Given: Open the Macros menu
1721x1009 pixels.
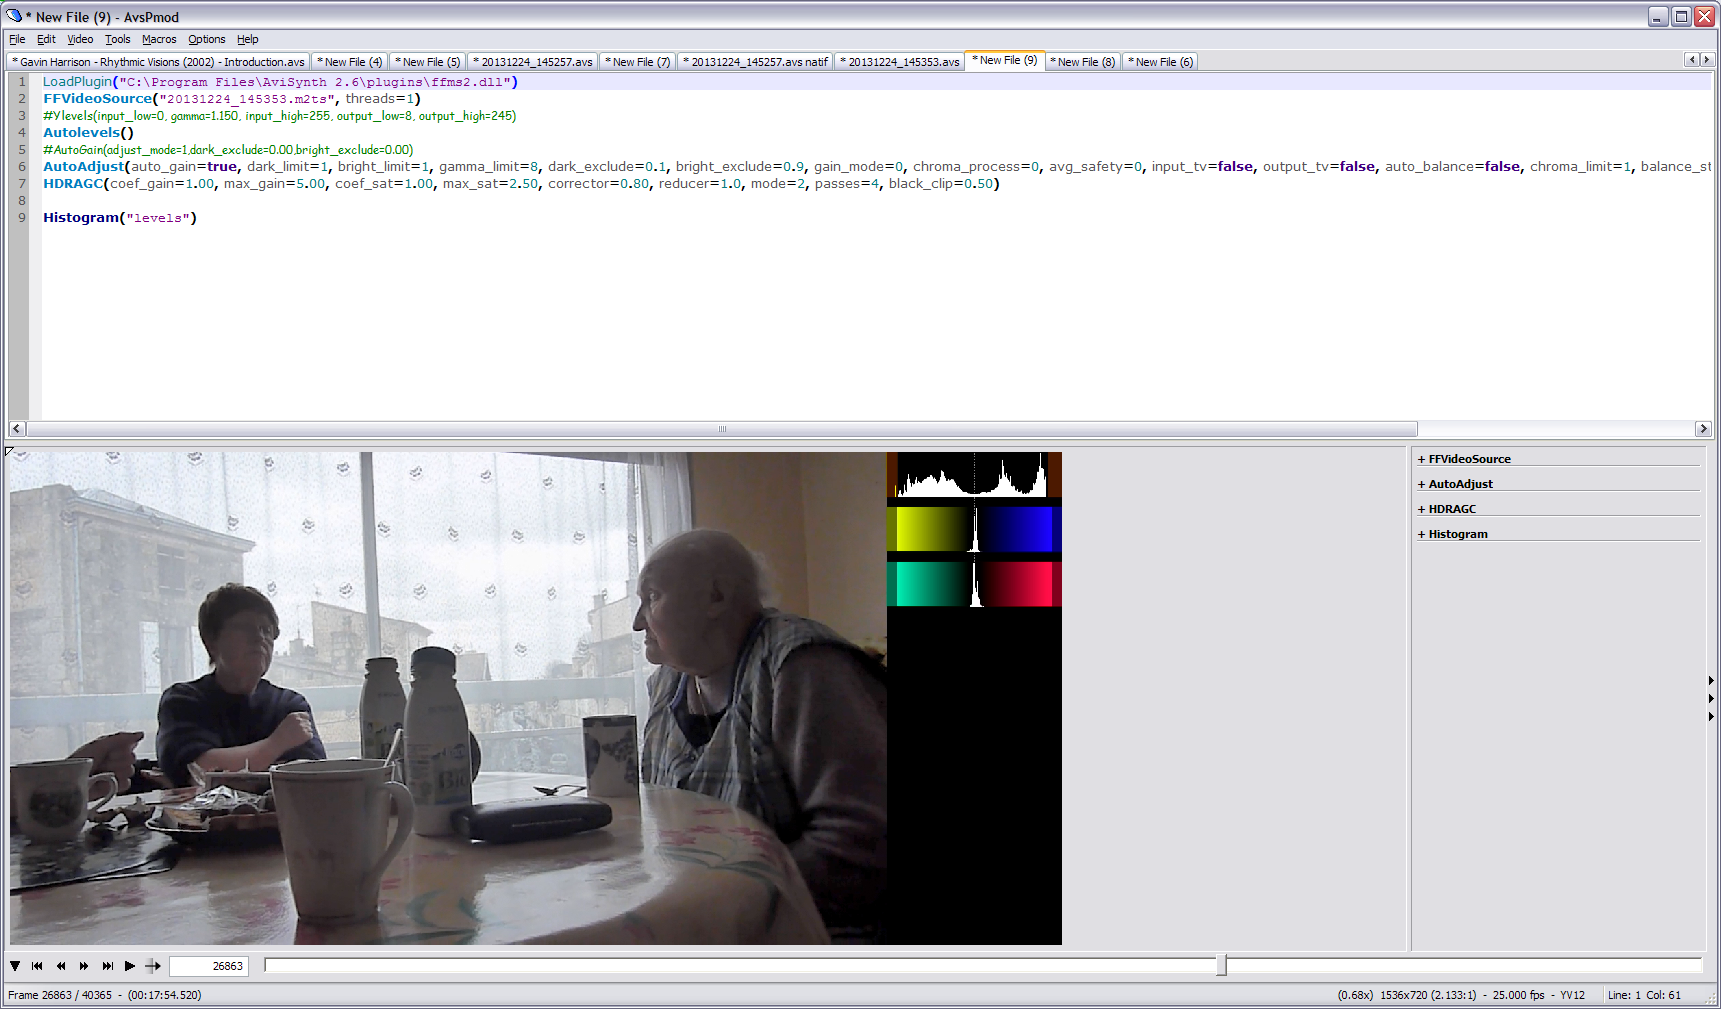Looking at the screenshot, I should (159, 39).
